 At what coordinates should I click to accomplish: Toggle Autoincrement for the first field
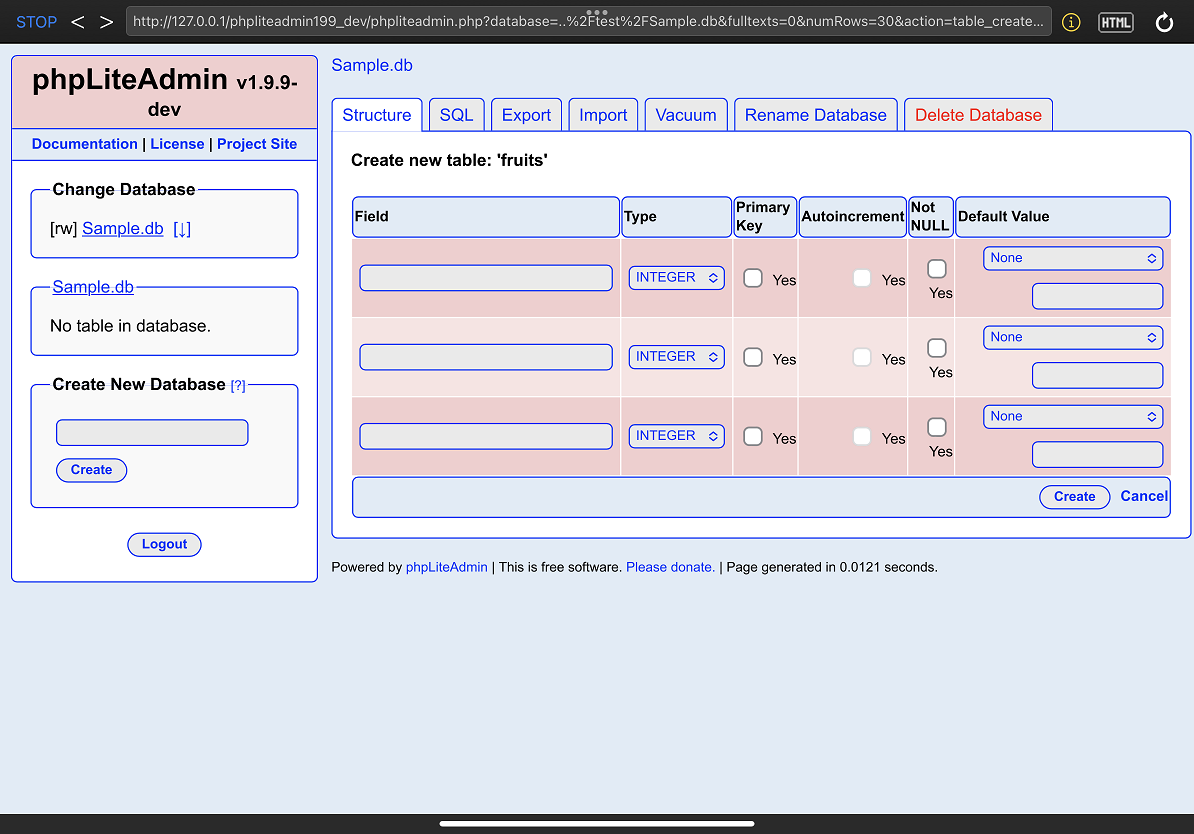(x=862, y=278)
